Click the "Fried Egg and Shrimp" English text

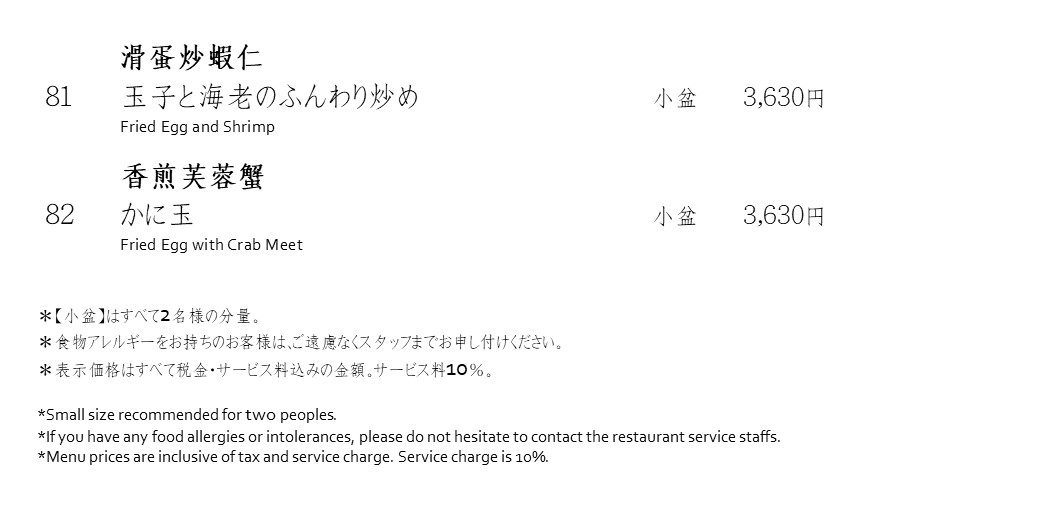coord(197,127)
